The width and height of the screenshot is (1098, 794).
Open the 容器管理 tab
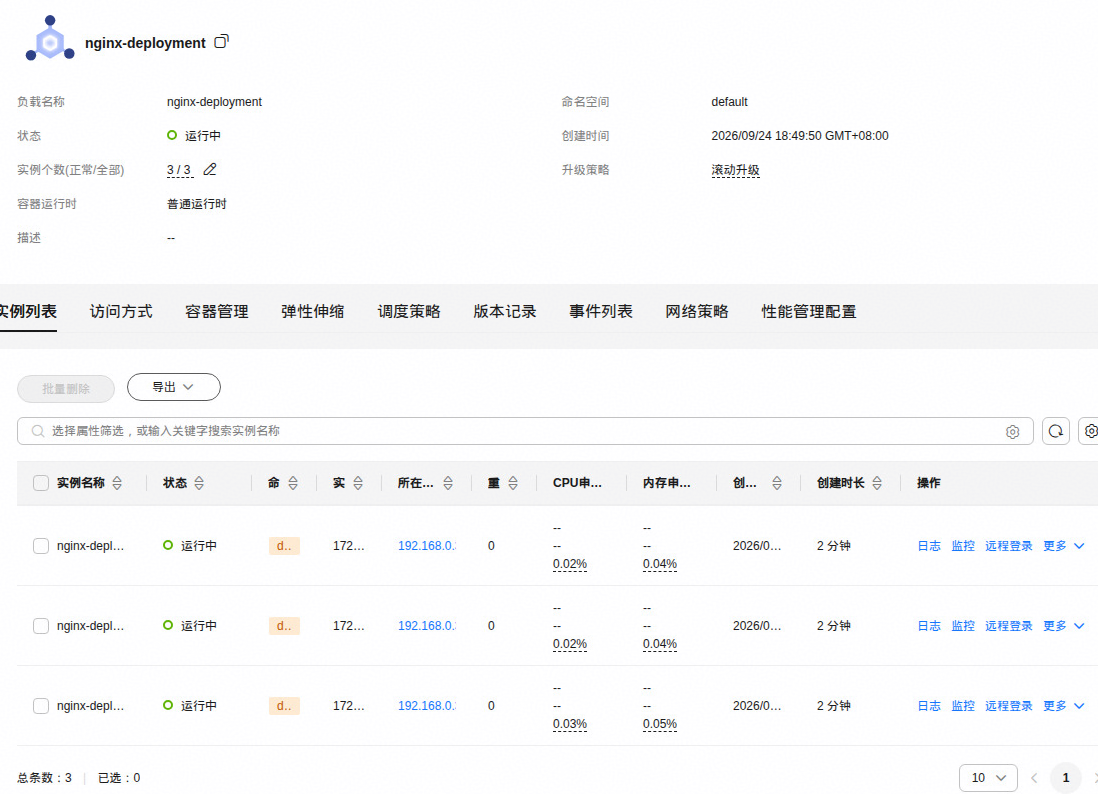(x=217, y=312)
